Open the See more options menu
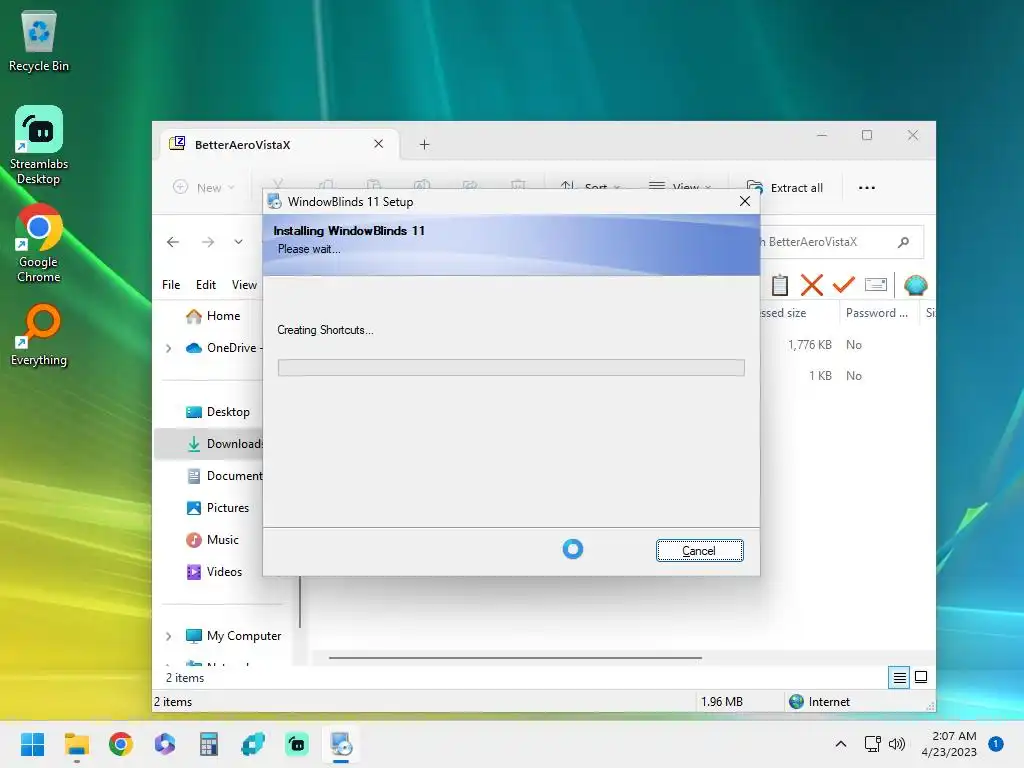1024x768 pixels. click(x=867, y=187)
